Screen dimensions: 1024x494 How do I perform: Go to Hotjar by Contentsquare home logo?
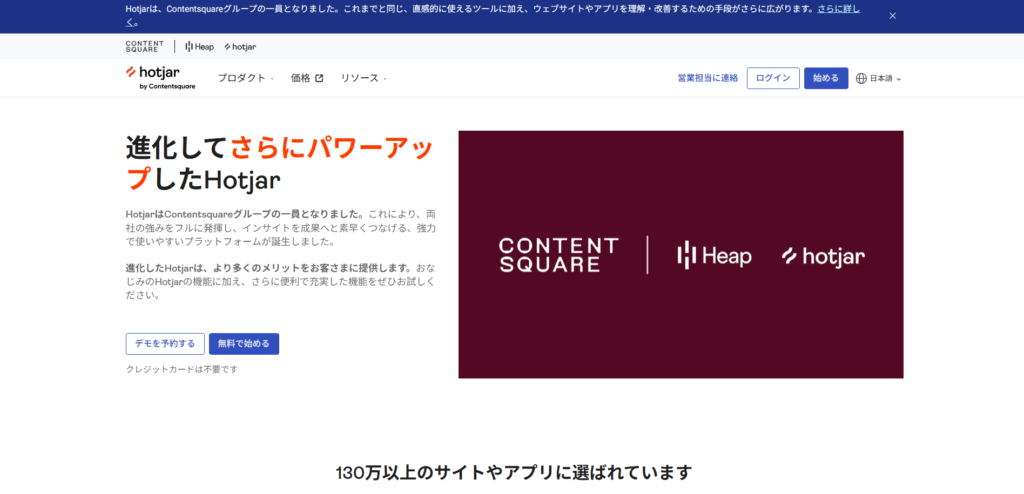tap(161, 77)
